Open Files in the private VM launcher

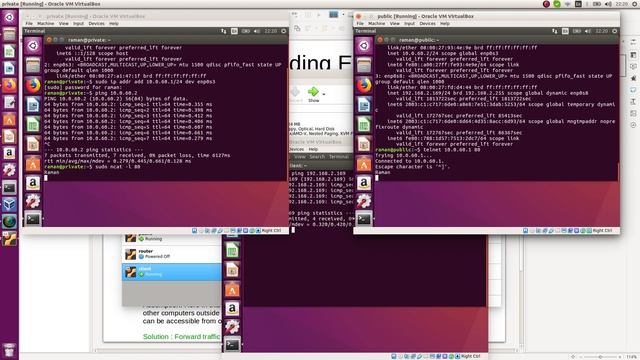(x=33, y=65)
